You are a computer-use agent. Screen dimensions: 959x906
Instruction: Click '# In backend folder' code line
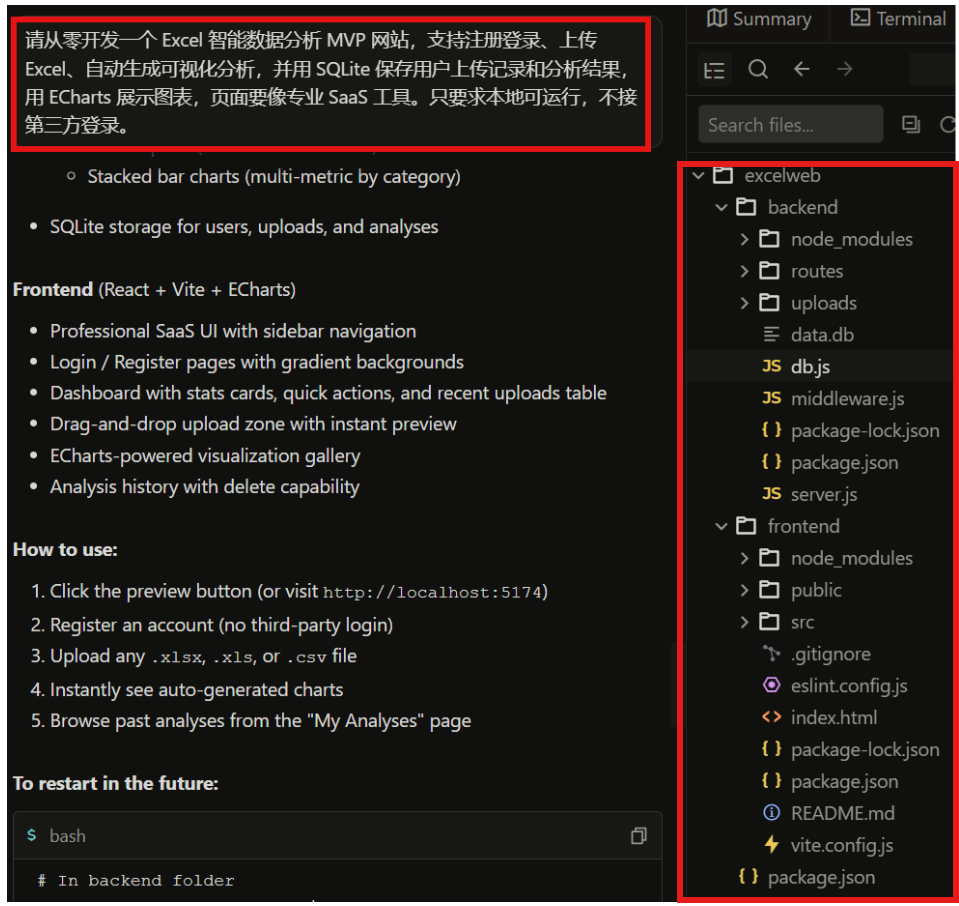coord(136,881)
